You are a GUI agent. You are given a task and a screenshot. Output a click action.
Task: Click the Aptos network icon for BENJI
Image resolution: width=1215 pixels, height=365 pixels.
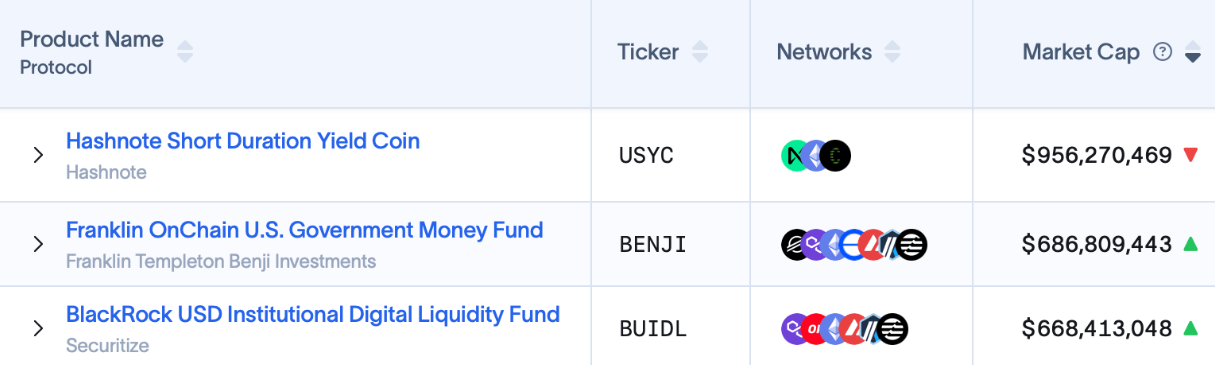912,244
